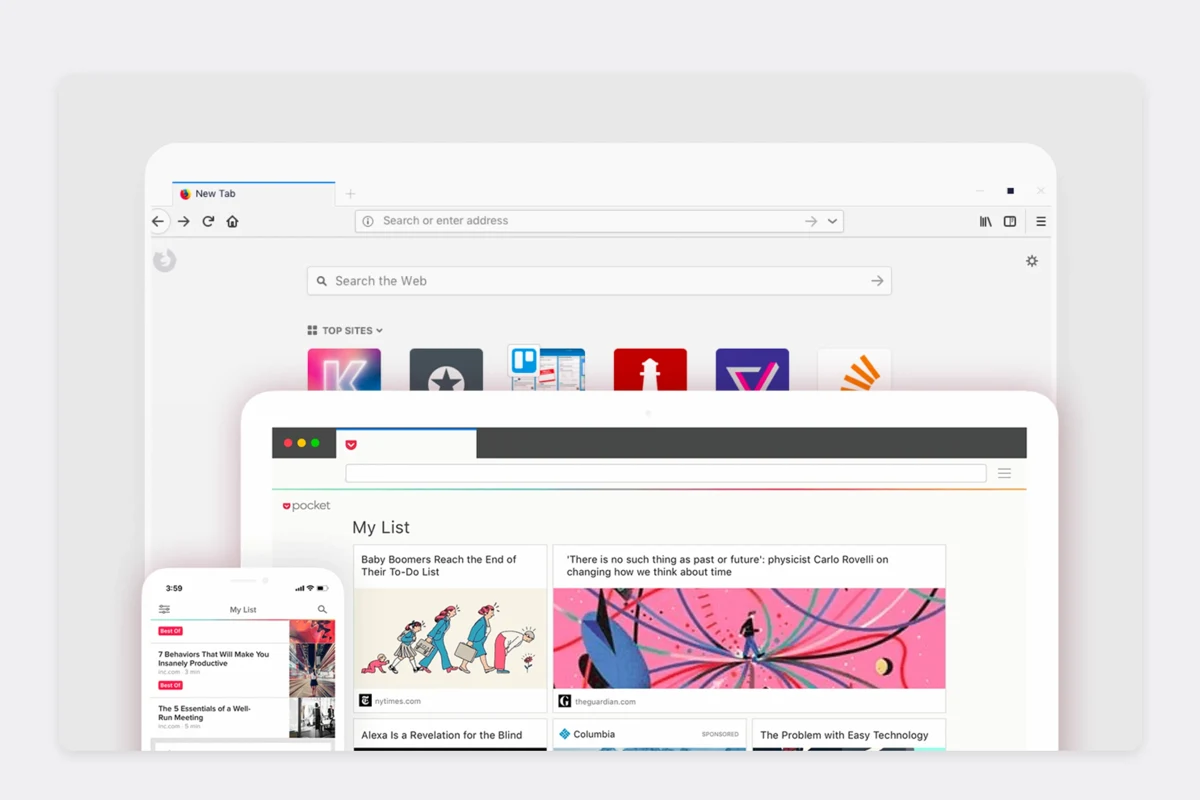
Task: Click into the Search the Web box
Action: [x=599, y=281]
